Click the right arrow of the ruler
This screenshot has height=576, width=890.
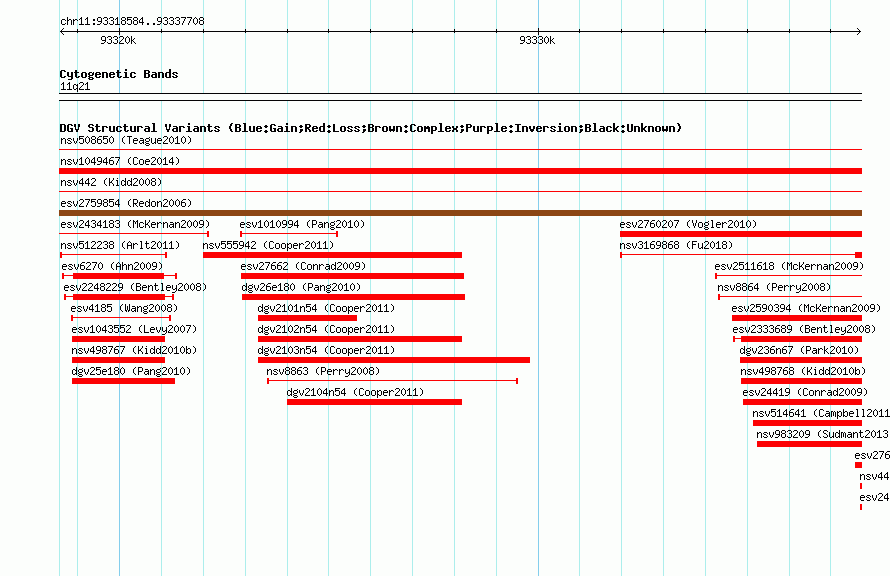(859, 32)
